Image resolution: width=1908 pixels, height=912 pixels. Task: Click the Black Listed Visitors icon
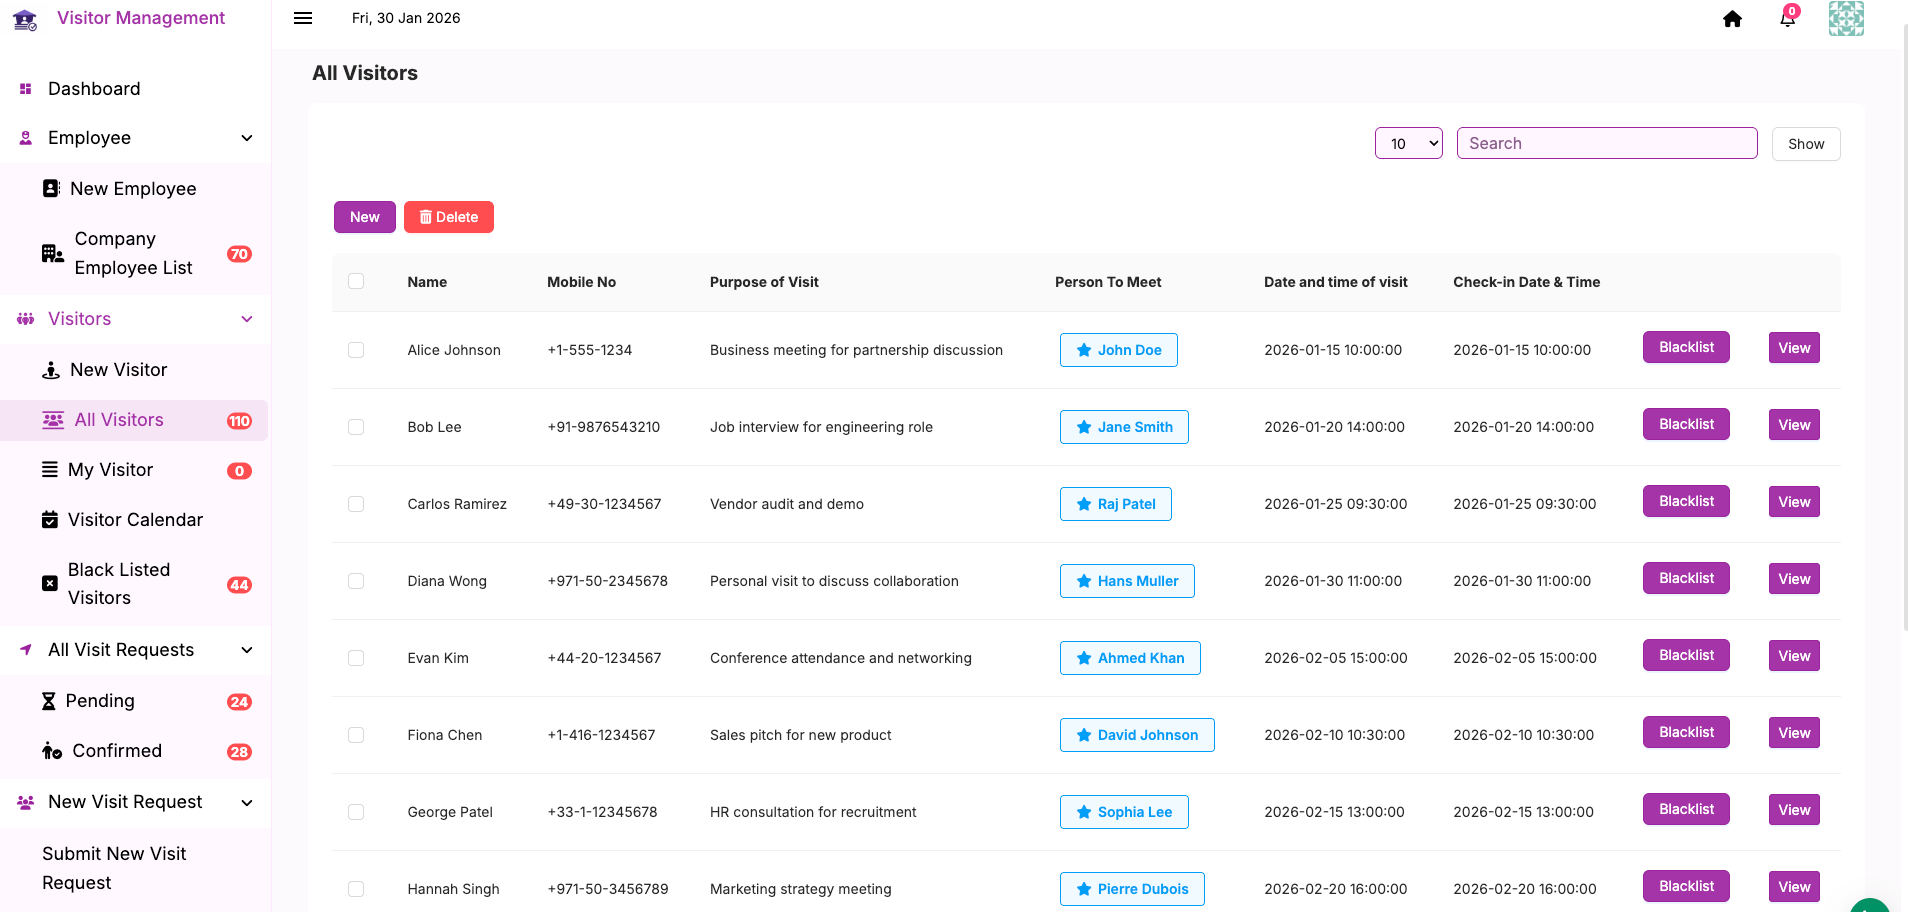tap(49, 583)
